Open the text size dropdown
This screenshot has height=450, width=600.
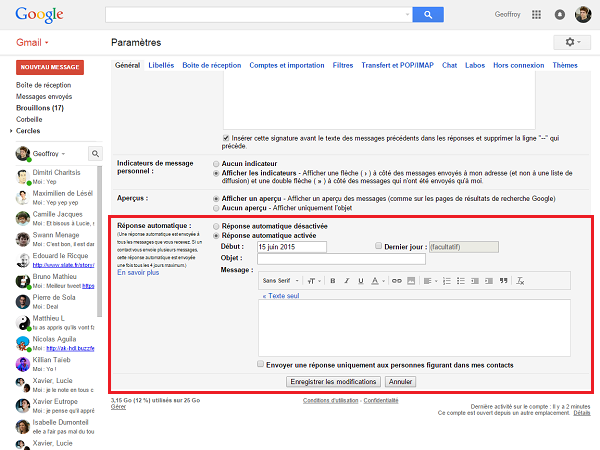tap(314, 281)
